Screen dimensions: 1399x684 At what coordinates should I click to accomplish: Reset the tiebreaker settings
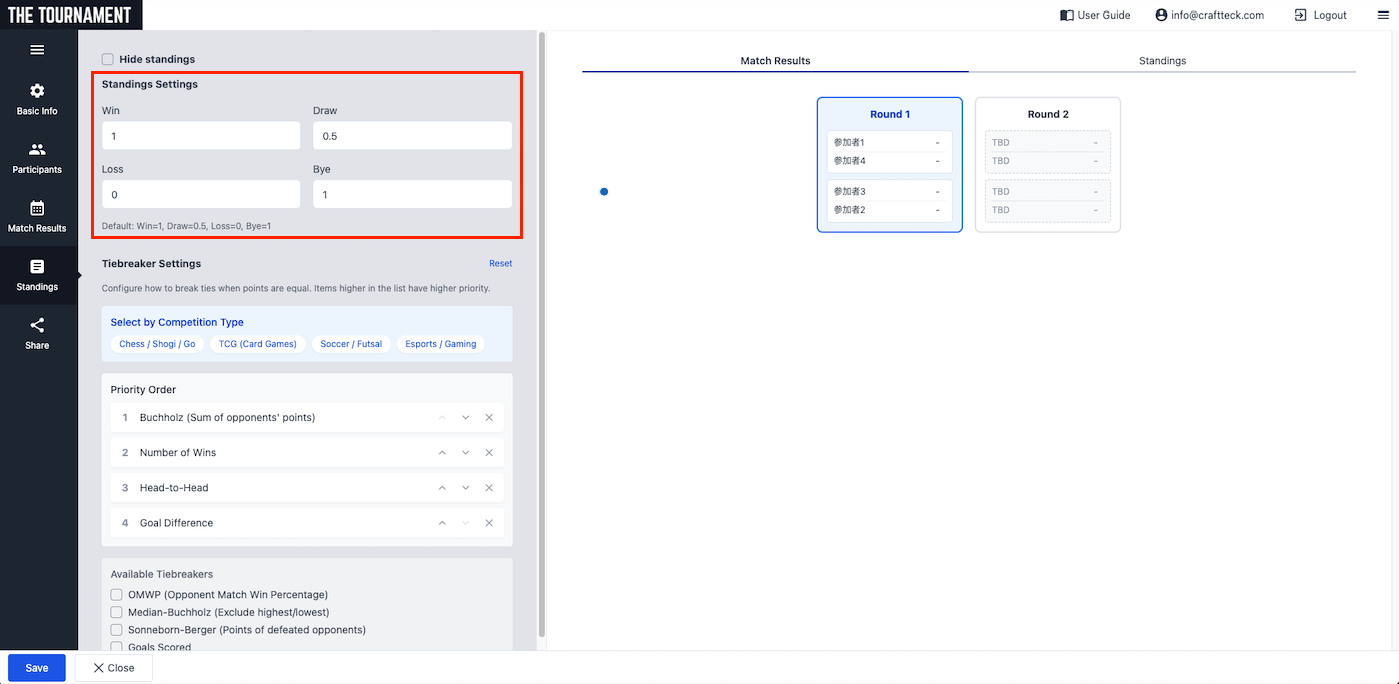(x=500, y=264)
